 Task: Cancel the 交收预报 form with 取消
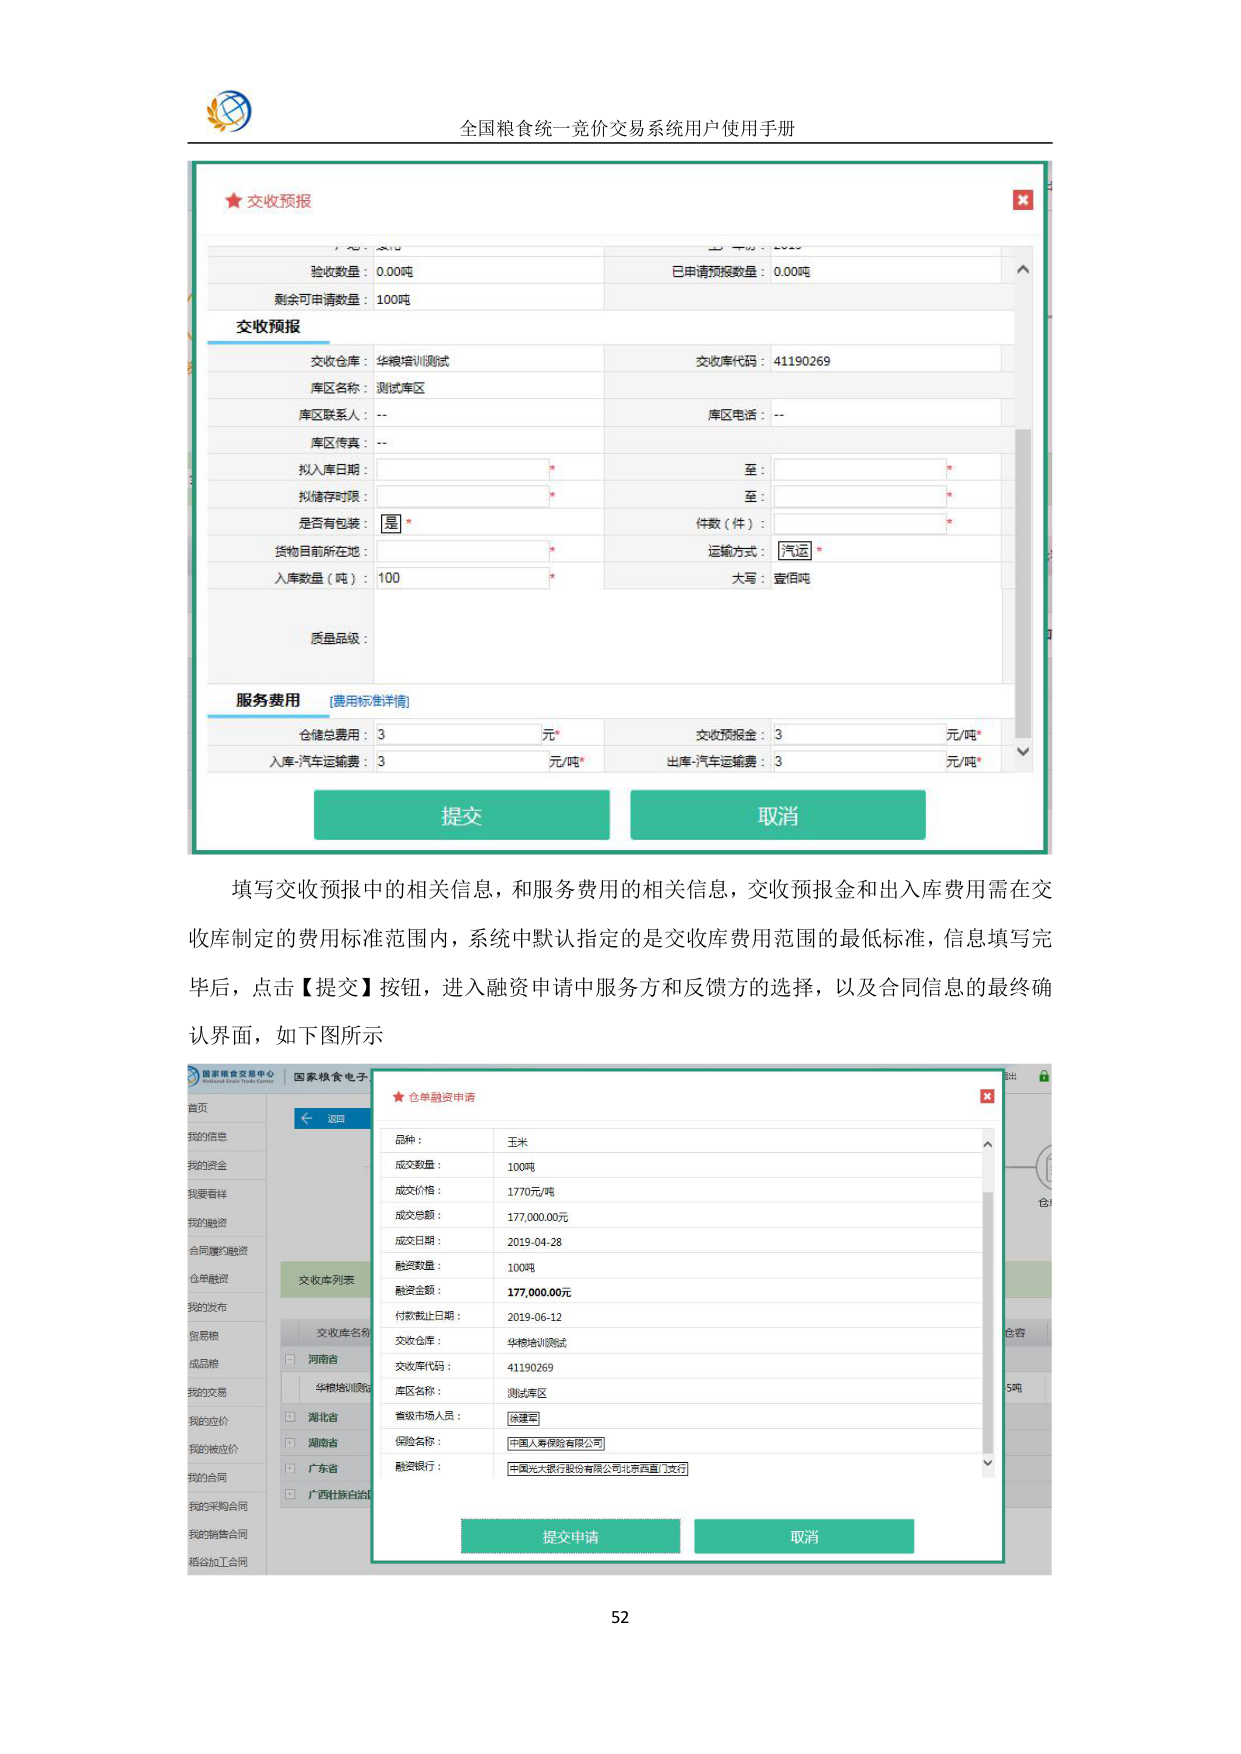pos(777,815)
